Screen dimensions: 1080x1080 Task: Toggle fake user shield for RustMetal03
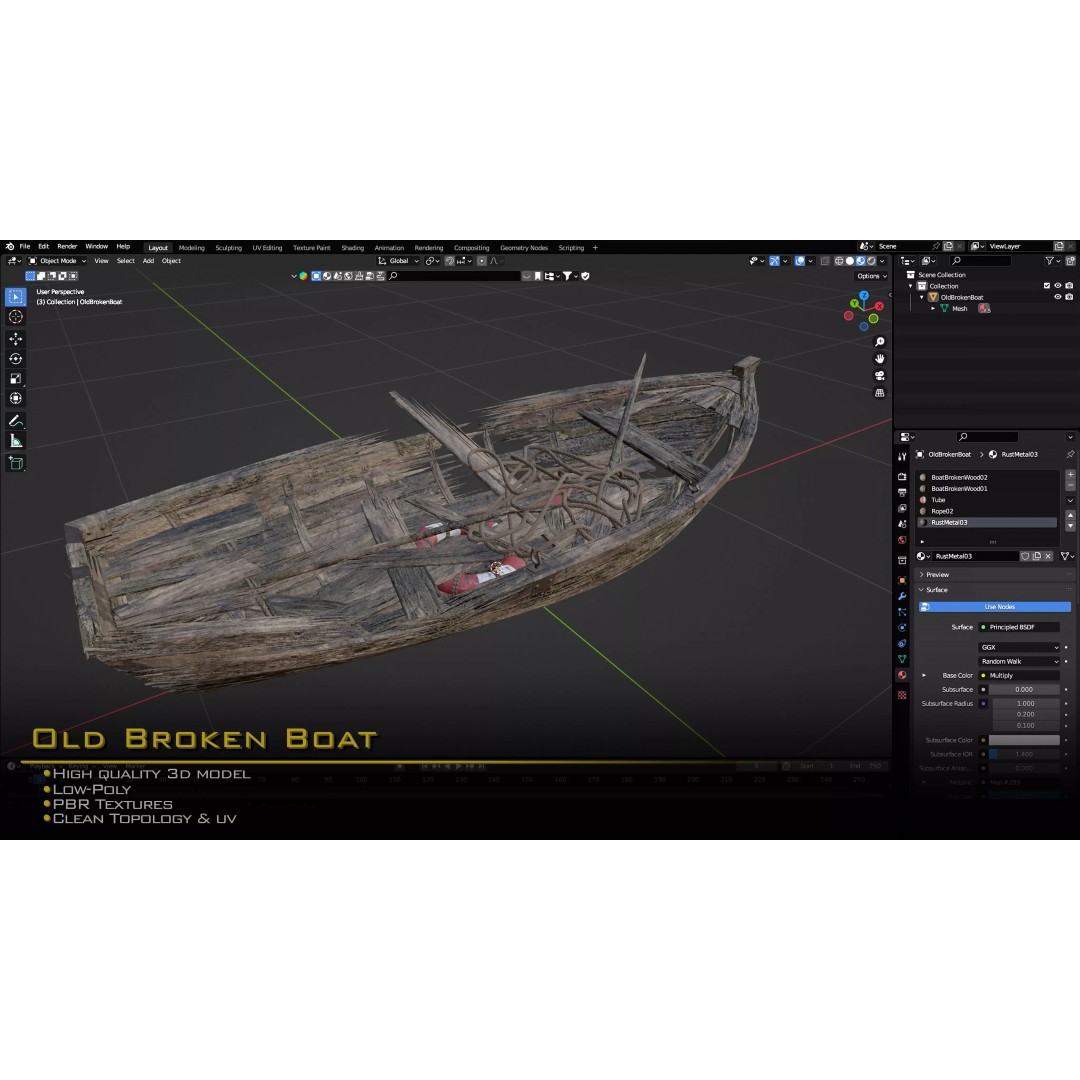tap(1025, 557)
